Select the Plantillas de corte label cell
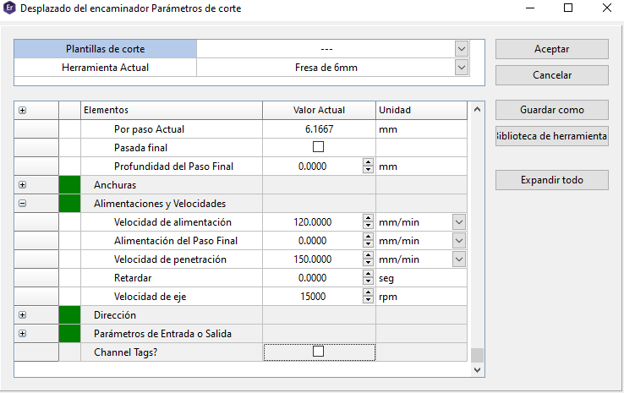The height and width of the screenshot is (393, 624). coord(105,49)
